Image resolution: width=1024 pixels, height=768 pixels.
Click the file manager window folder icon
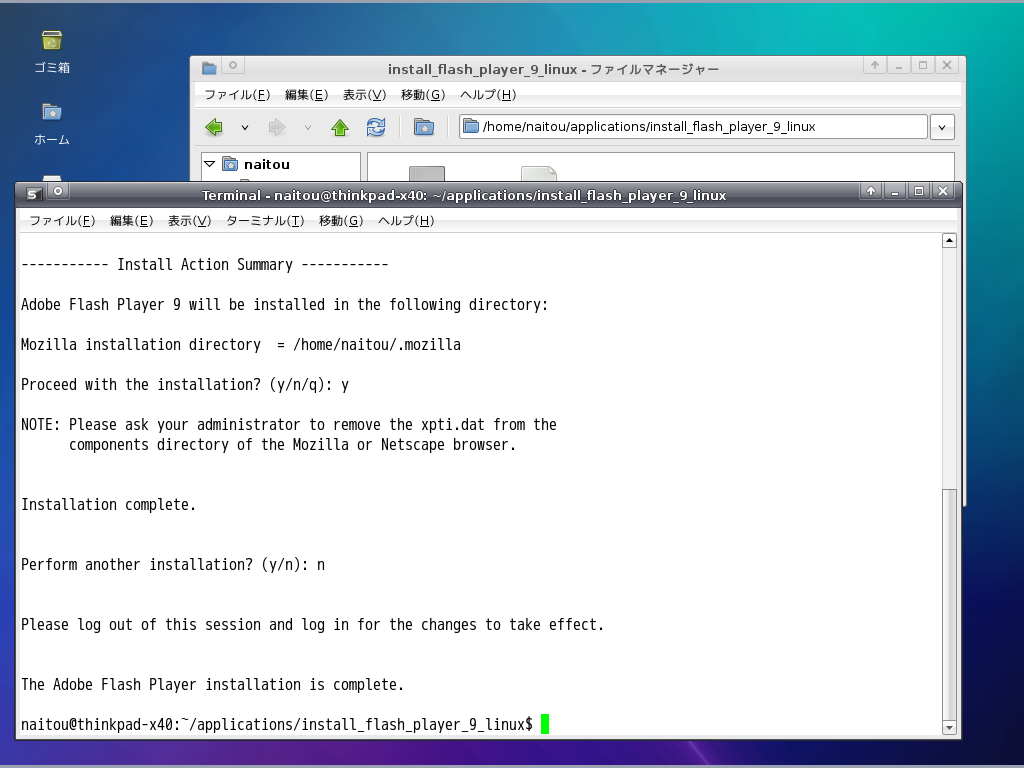[209, 67]
